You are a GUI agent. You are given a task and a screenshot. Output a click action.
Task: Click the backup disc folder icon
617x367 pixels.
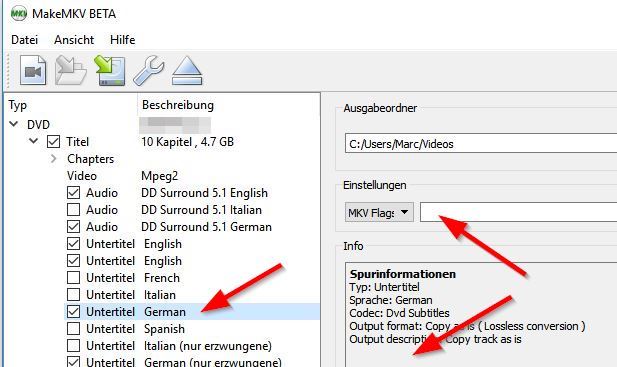click(x=71, y=70)
